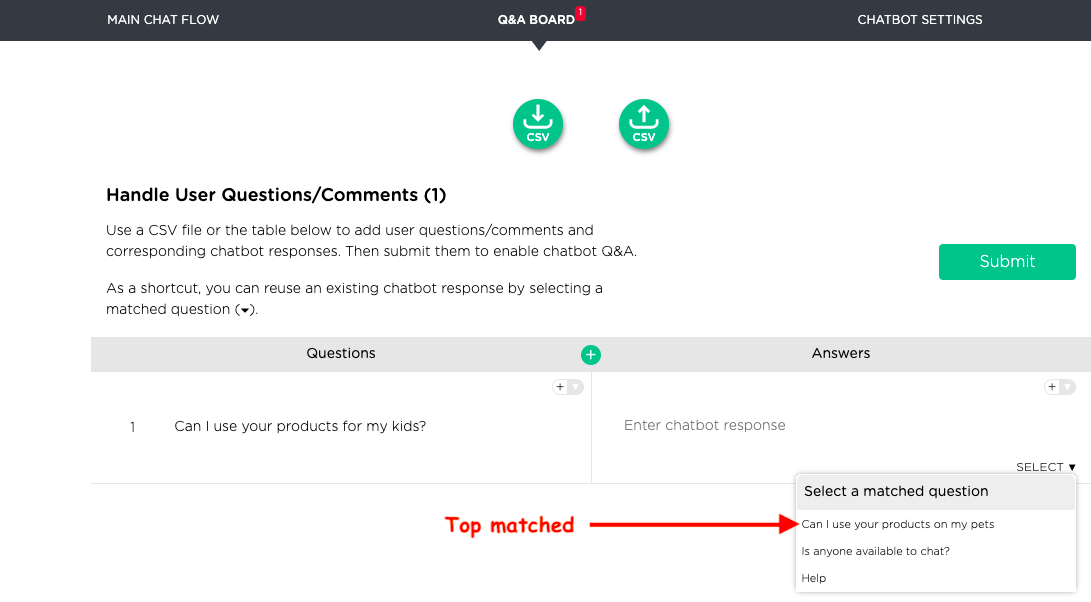This screenshot has height=602, width=1091.
Task: Select the 'Answers' column header
Action: (x=841, y=354)
